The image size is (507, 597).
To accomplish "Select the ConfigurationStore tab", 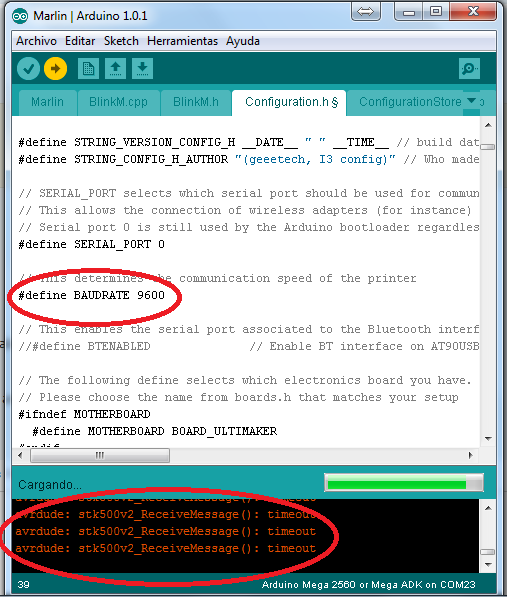I will 410,102.
